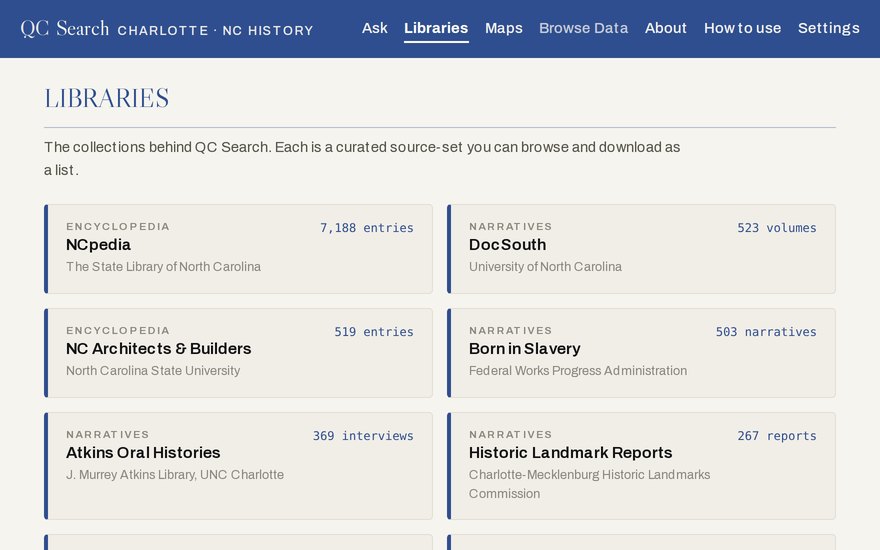
Task: Click the Narratives label above Born in Slavery
Action: (510, 330)
